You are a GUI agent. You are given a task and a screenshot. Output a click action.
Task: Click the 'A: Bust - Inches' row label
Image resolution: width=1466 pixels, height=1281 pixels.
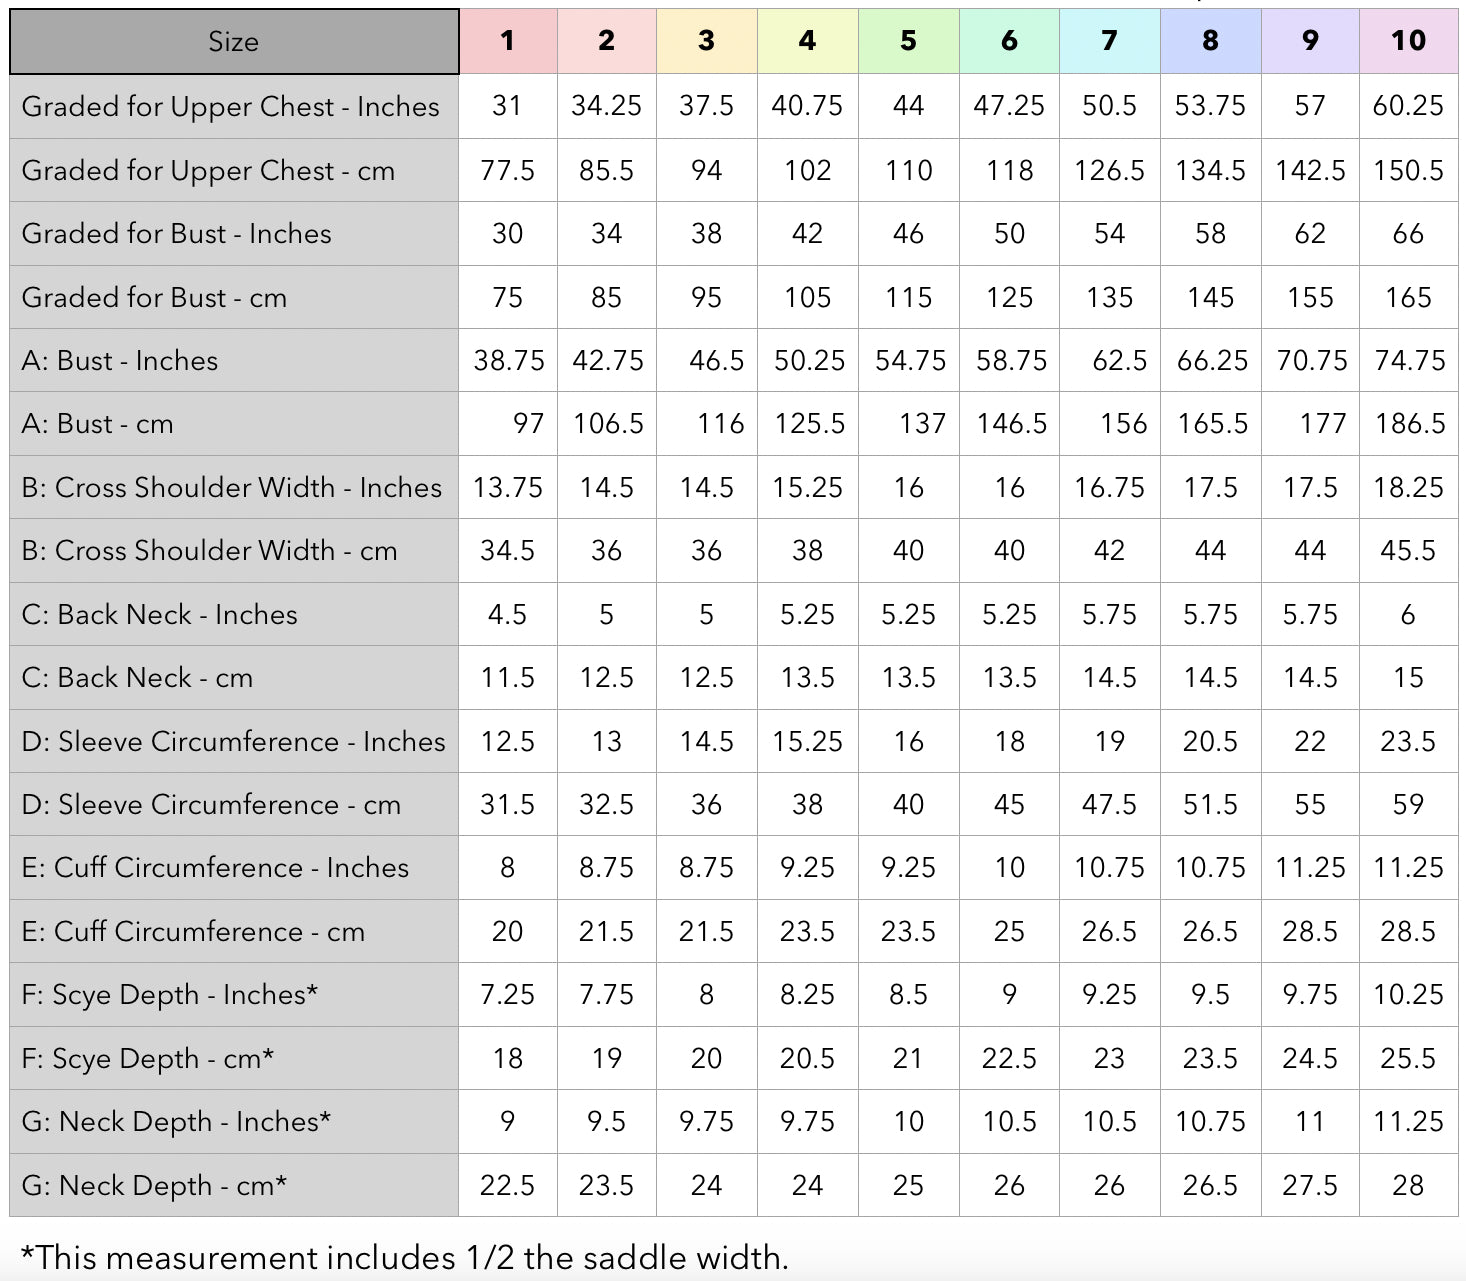[x=119, y=361]
